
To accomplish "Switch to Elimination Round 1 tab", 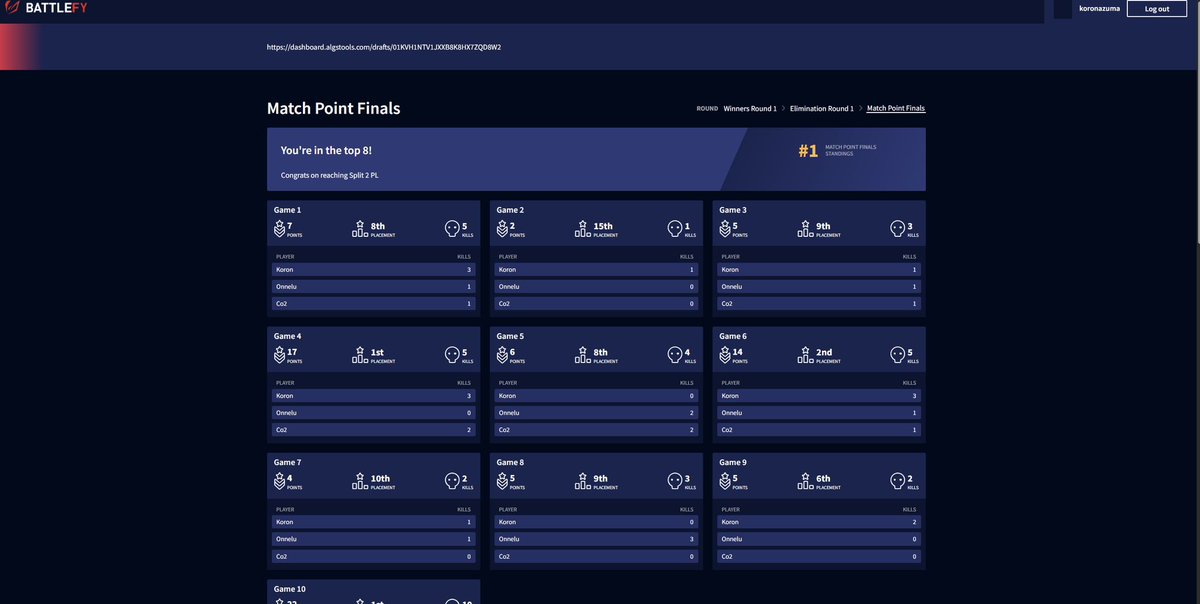I will tap(822, 108).
